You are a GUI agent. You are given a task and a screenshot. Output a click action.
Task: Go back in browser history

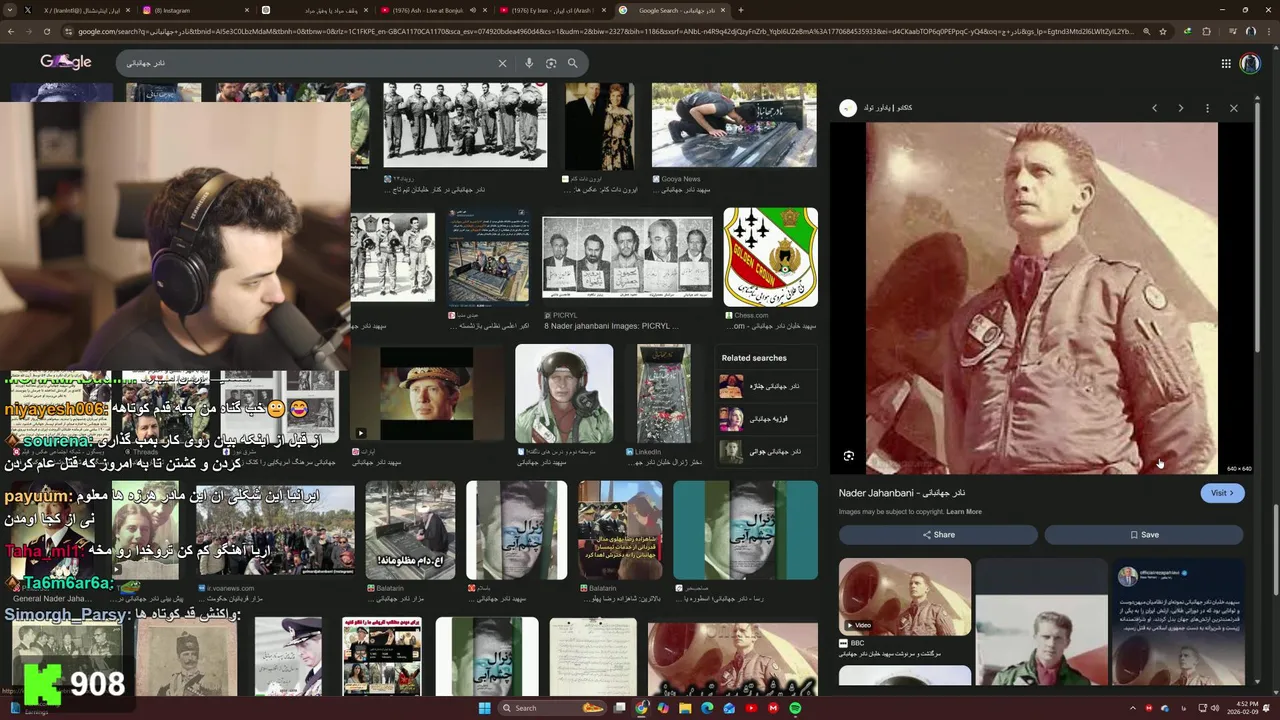point(11,31)
